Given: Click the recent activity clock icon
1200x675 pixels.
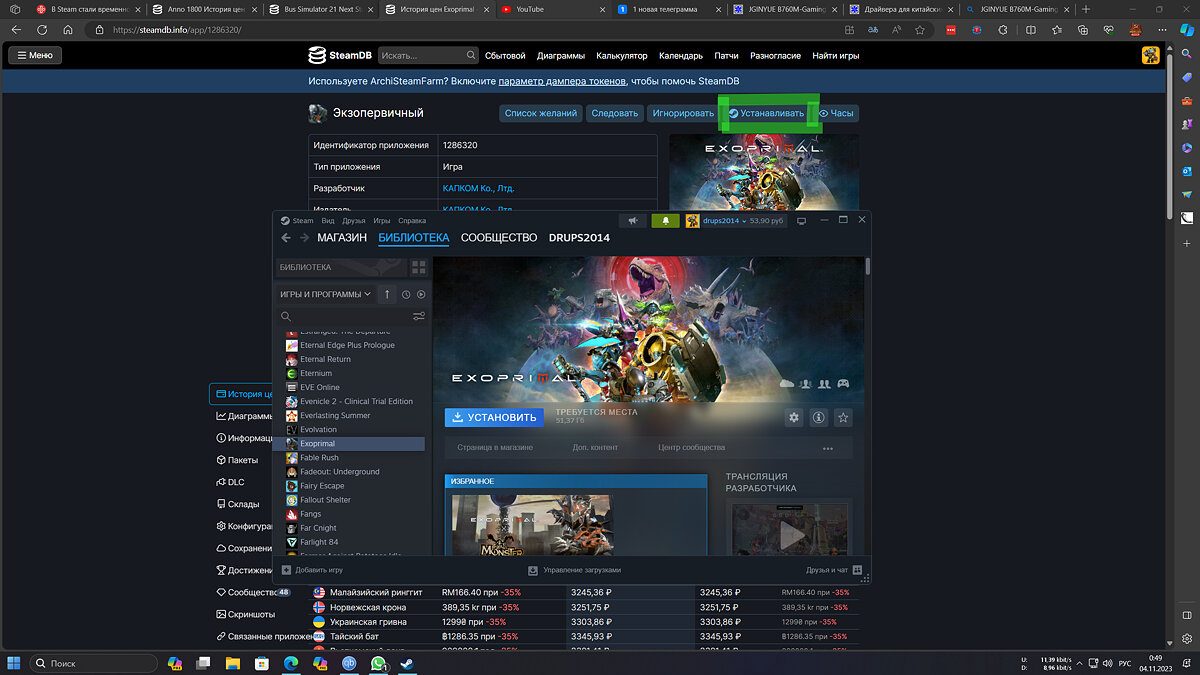Looking at the screenshot, I should click(x=406, y=294).
